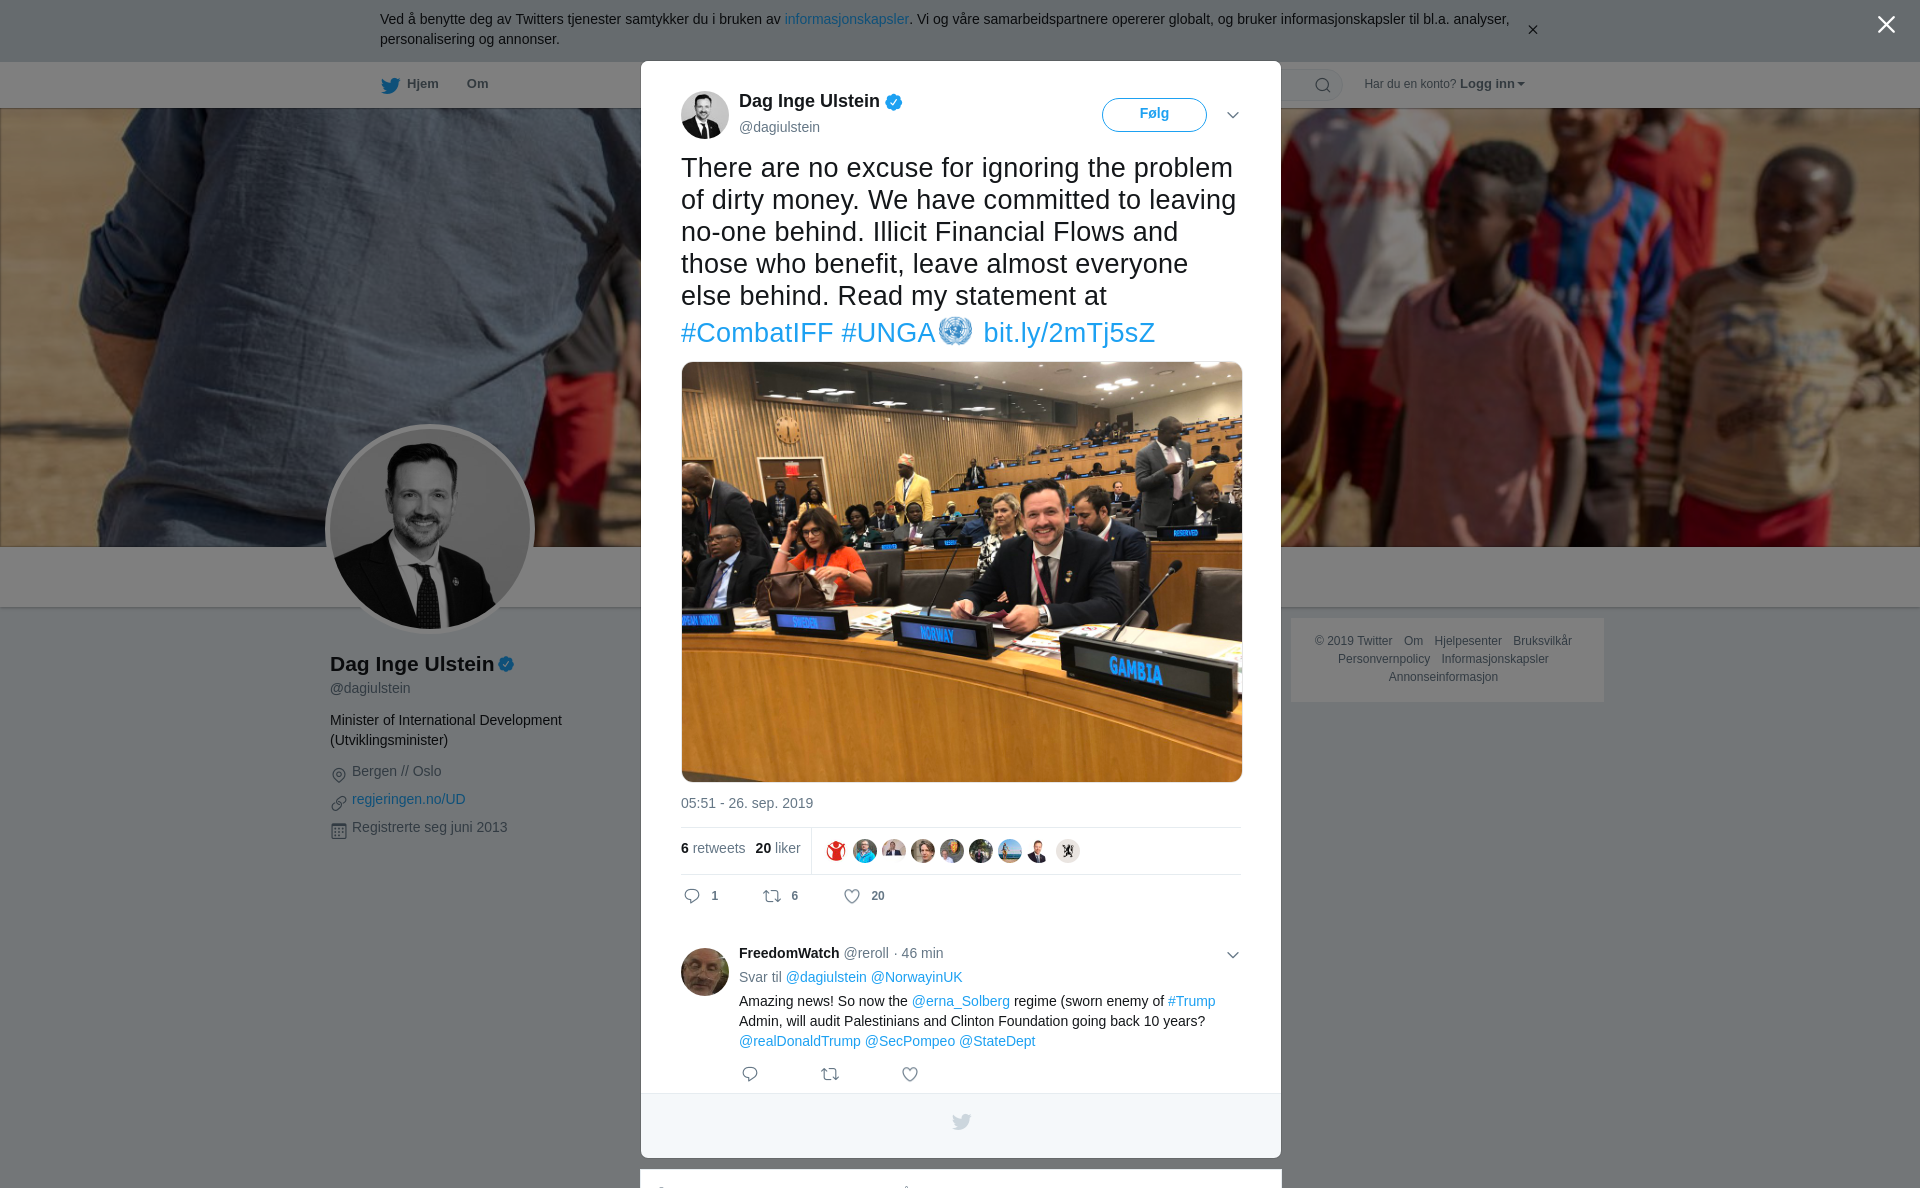The height and width of the screenshot is (1188, 1920).
Task: Open the Om menu item
Action: pyautogui.click(x=477, y=84)
